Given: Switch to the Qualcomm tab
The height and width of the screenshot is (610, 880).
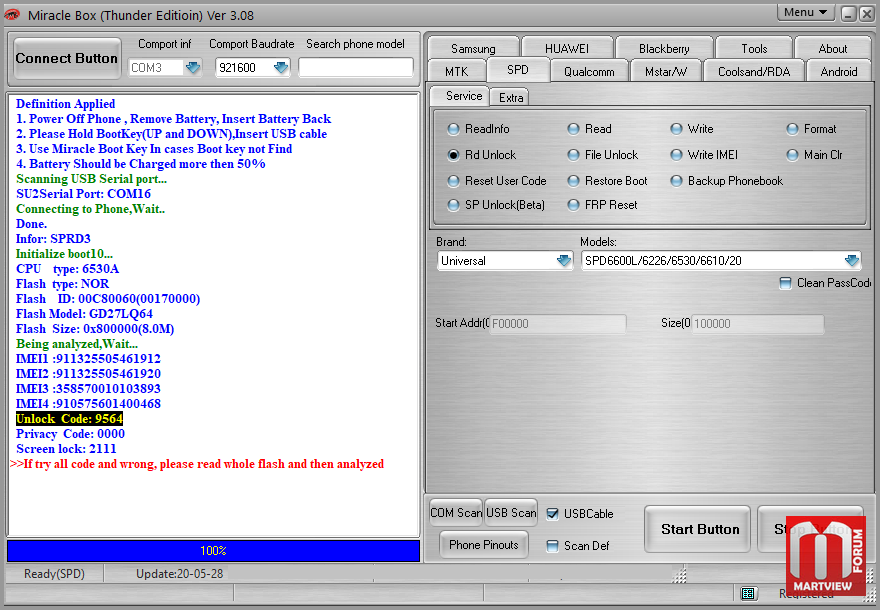Looking at the screenshot, I should (x=589, y=72).
